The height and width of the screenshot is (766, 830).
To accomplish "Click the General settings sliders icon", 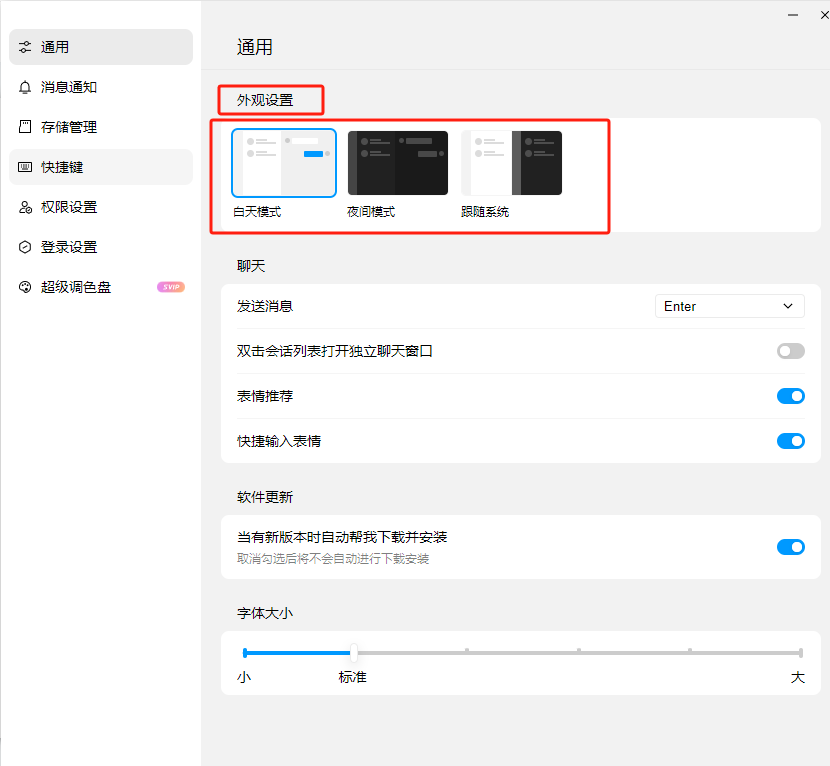I will pos(26,47).
